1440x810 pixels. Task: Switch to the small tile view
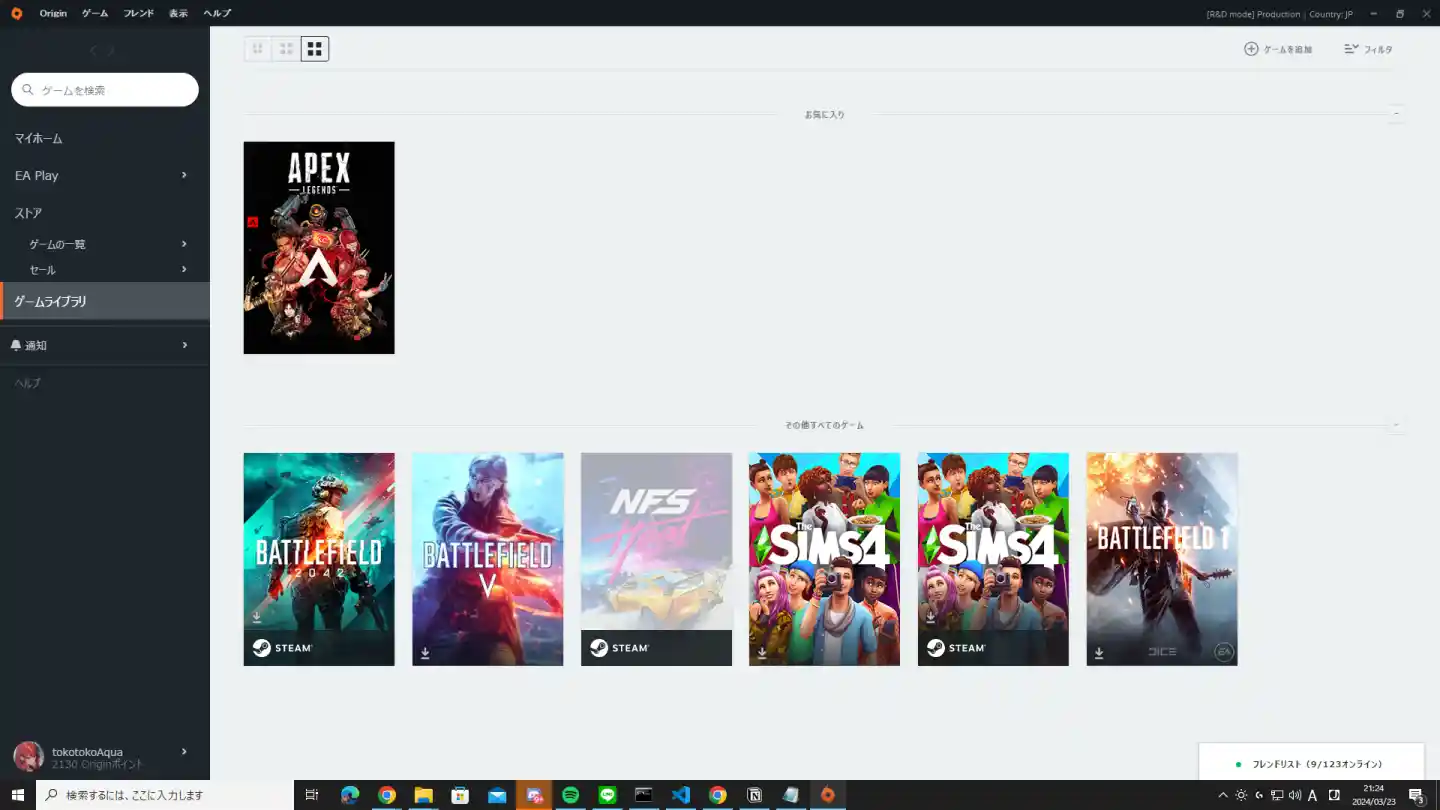[x=258, y=49]
